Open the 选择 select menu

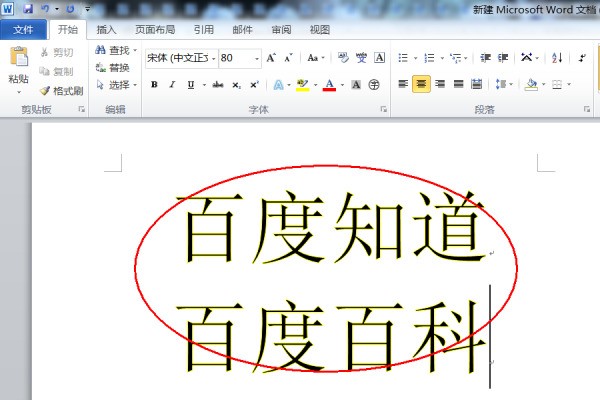pyautogui.click(x=117, y=85)
